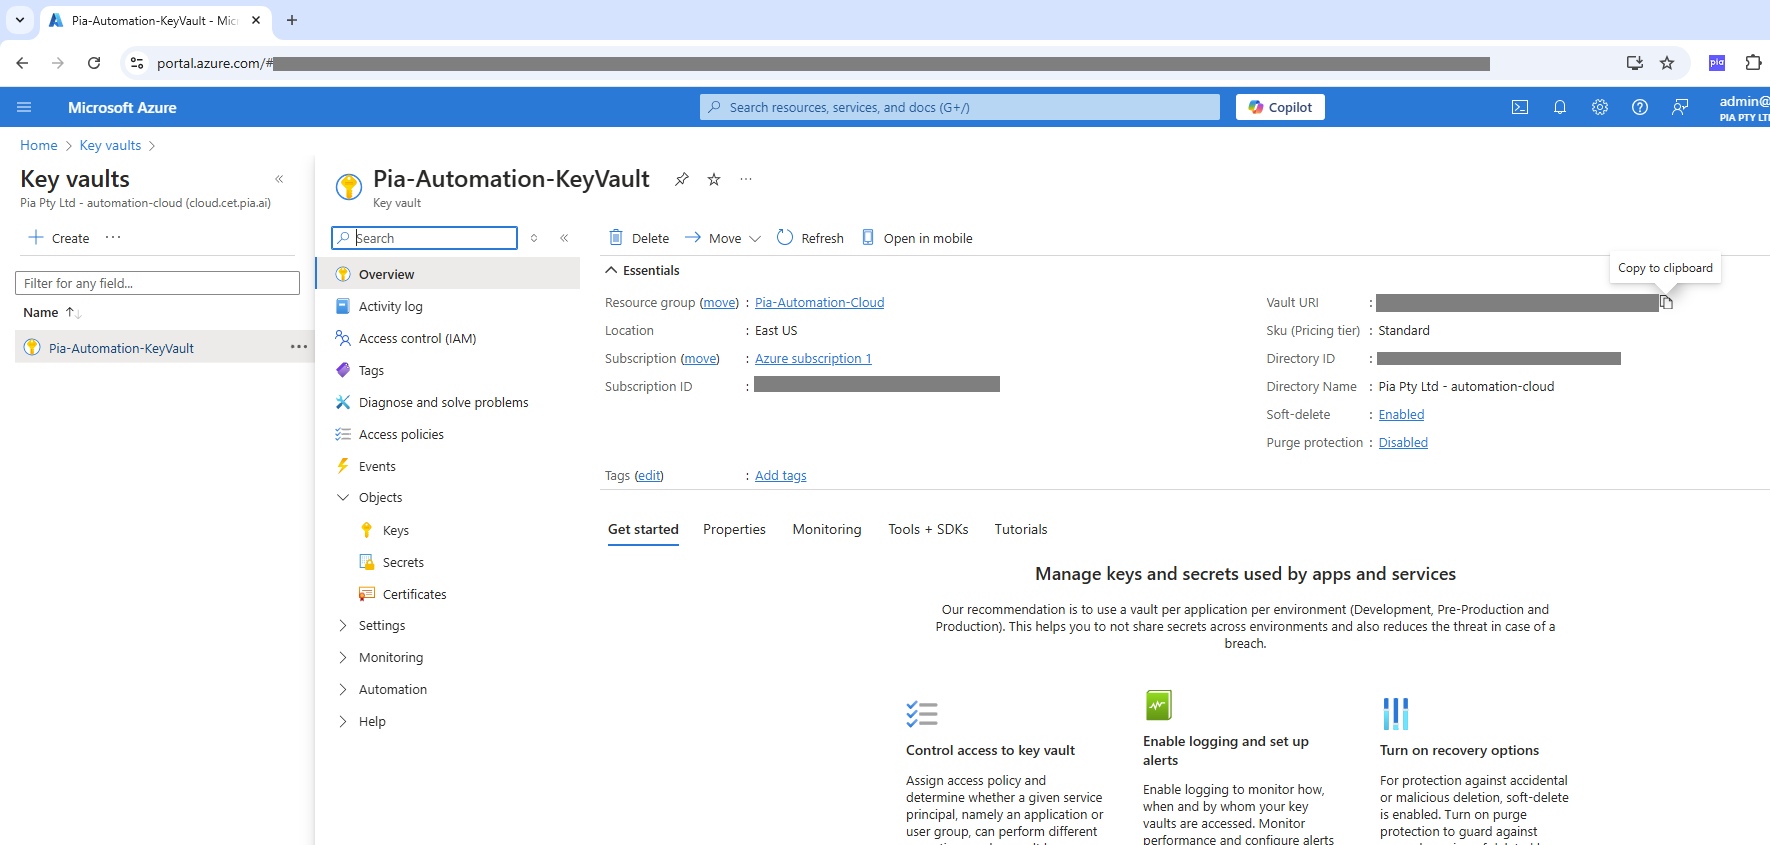Focus the Filter for any field box
The image size is (1770, 845).
click(x=157, y=283)
